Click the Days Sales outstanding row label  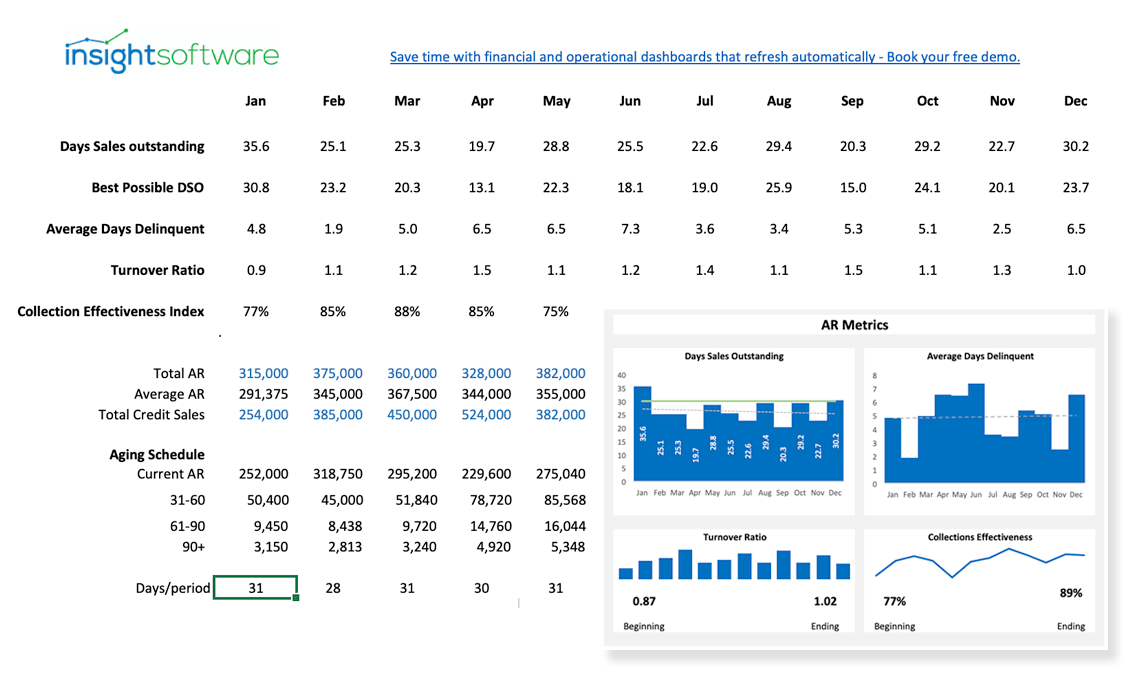click(x=132, y=146)
